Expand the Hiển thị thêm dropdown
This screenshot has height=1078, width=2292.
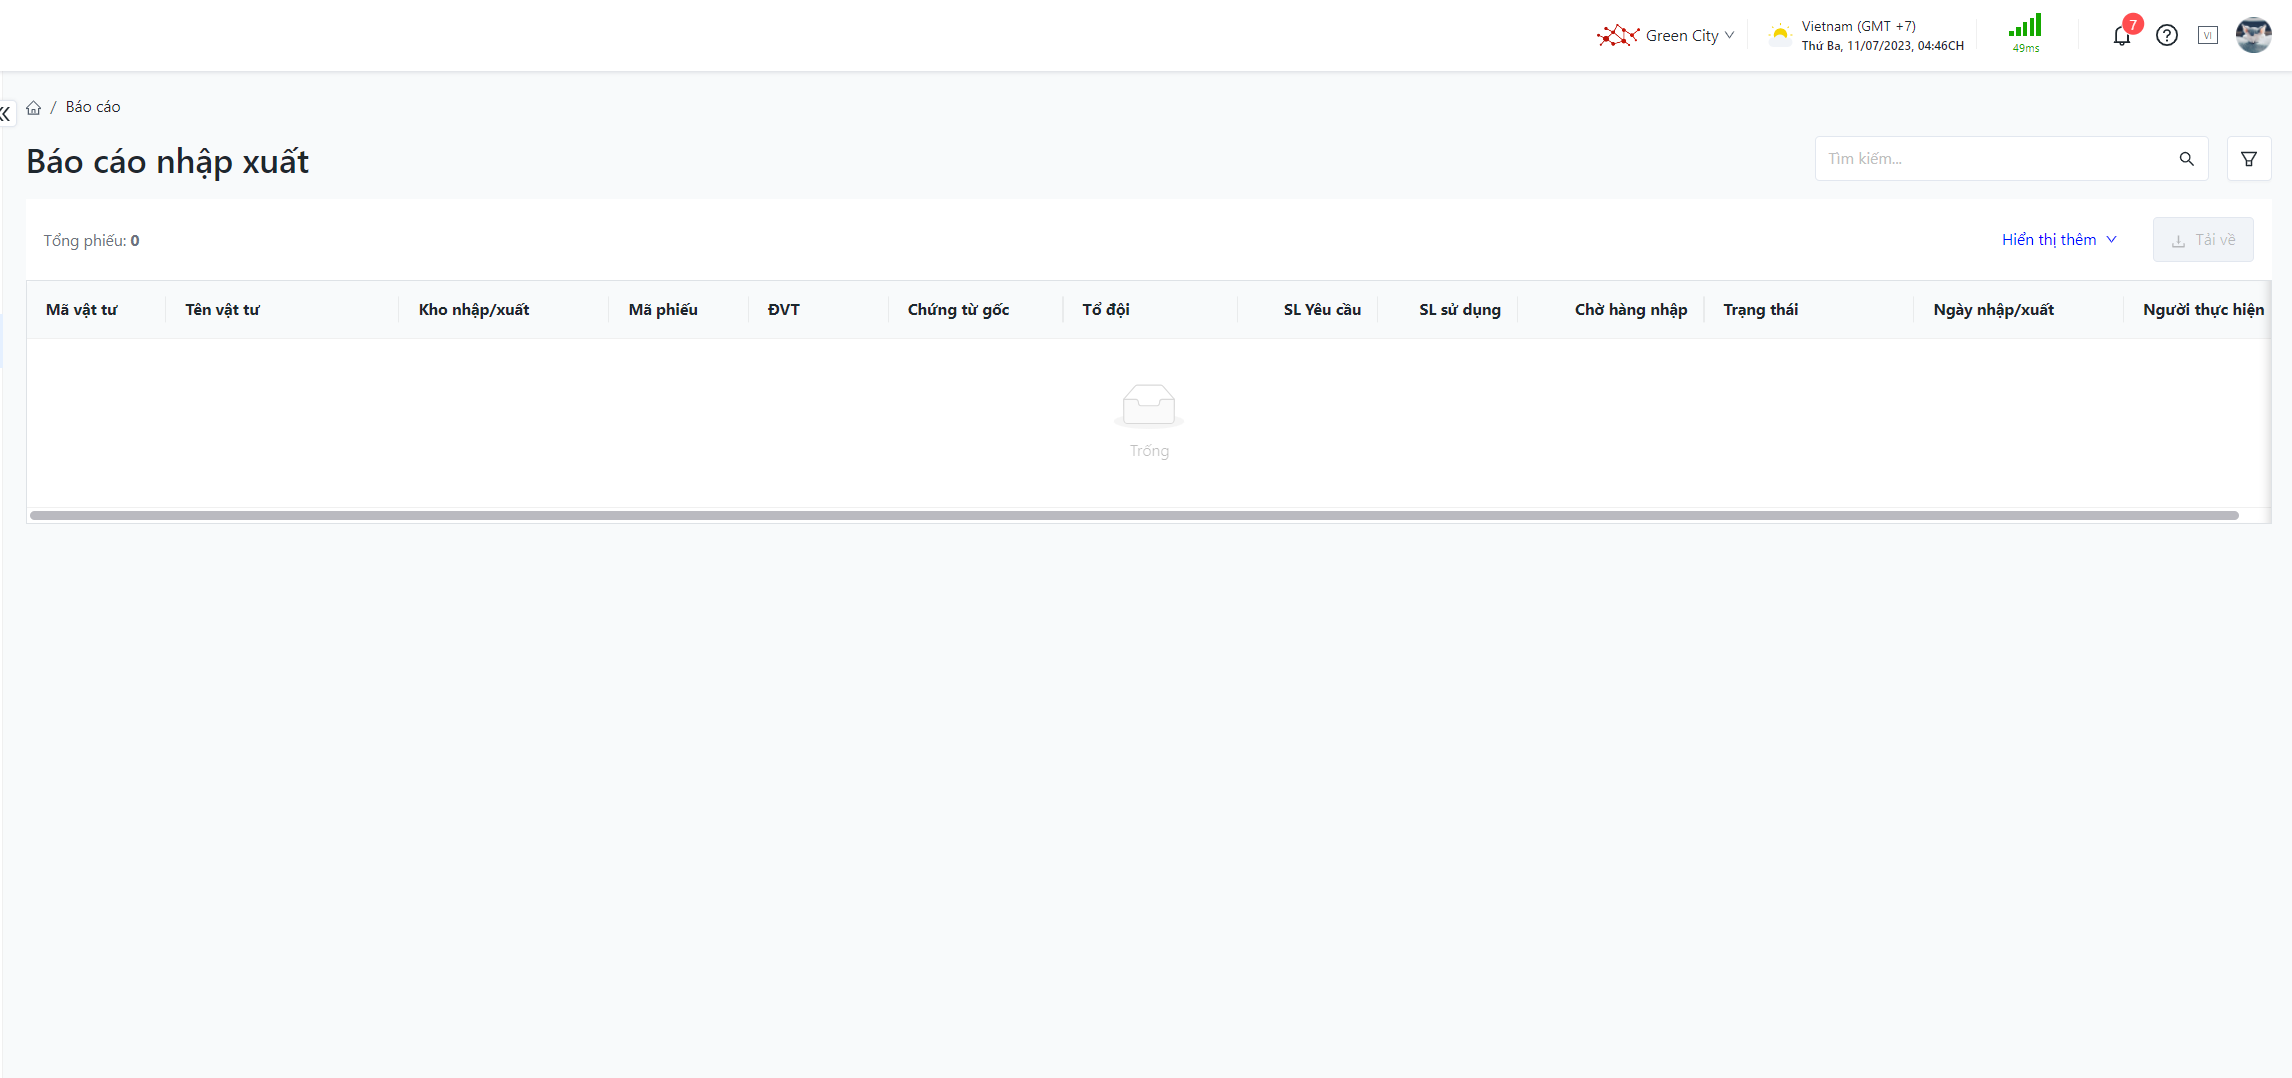coord(2059,240)
